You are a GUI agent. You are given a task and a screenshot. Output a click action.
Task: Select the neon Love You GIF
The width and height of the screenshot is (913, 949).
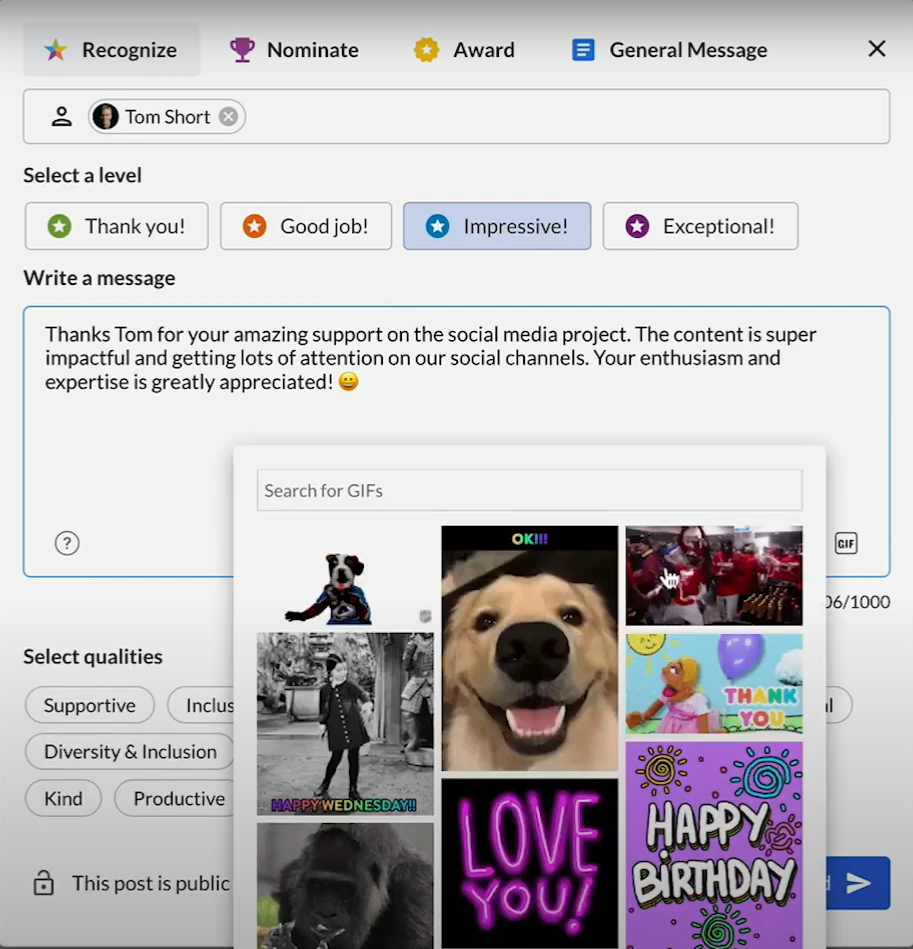pos(529,862)
